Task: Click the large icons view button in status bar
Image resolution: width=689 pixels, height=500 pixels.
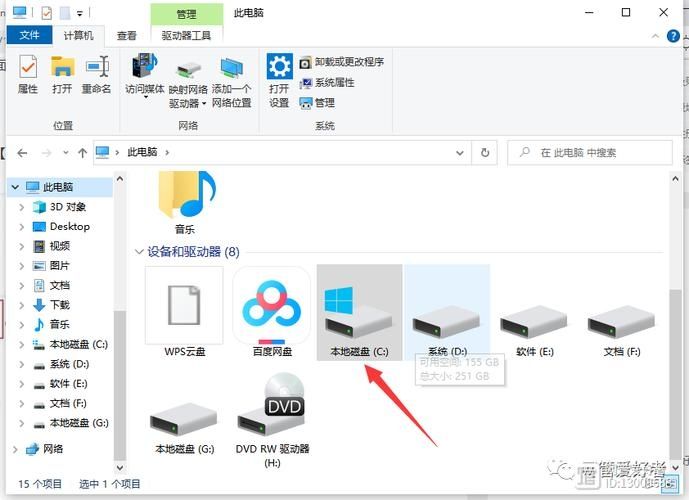Action: (x=672, y=482)
